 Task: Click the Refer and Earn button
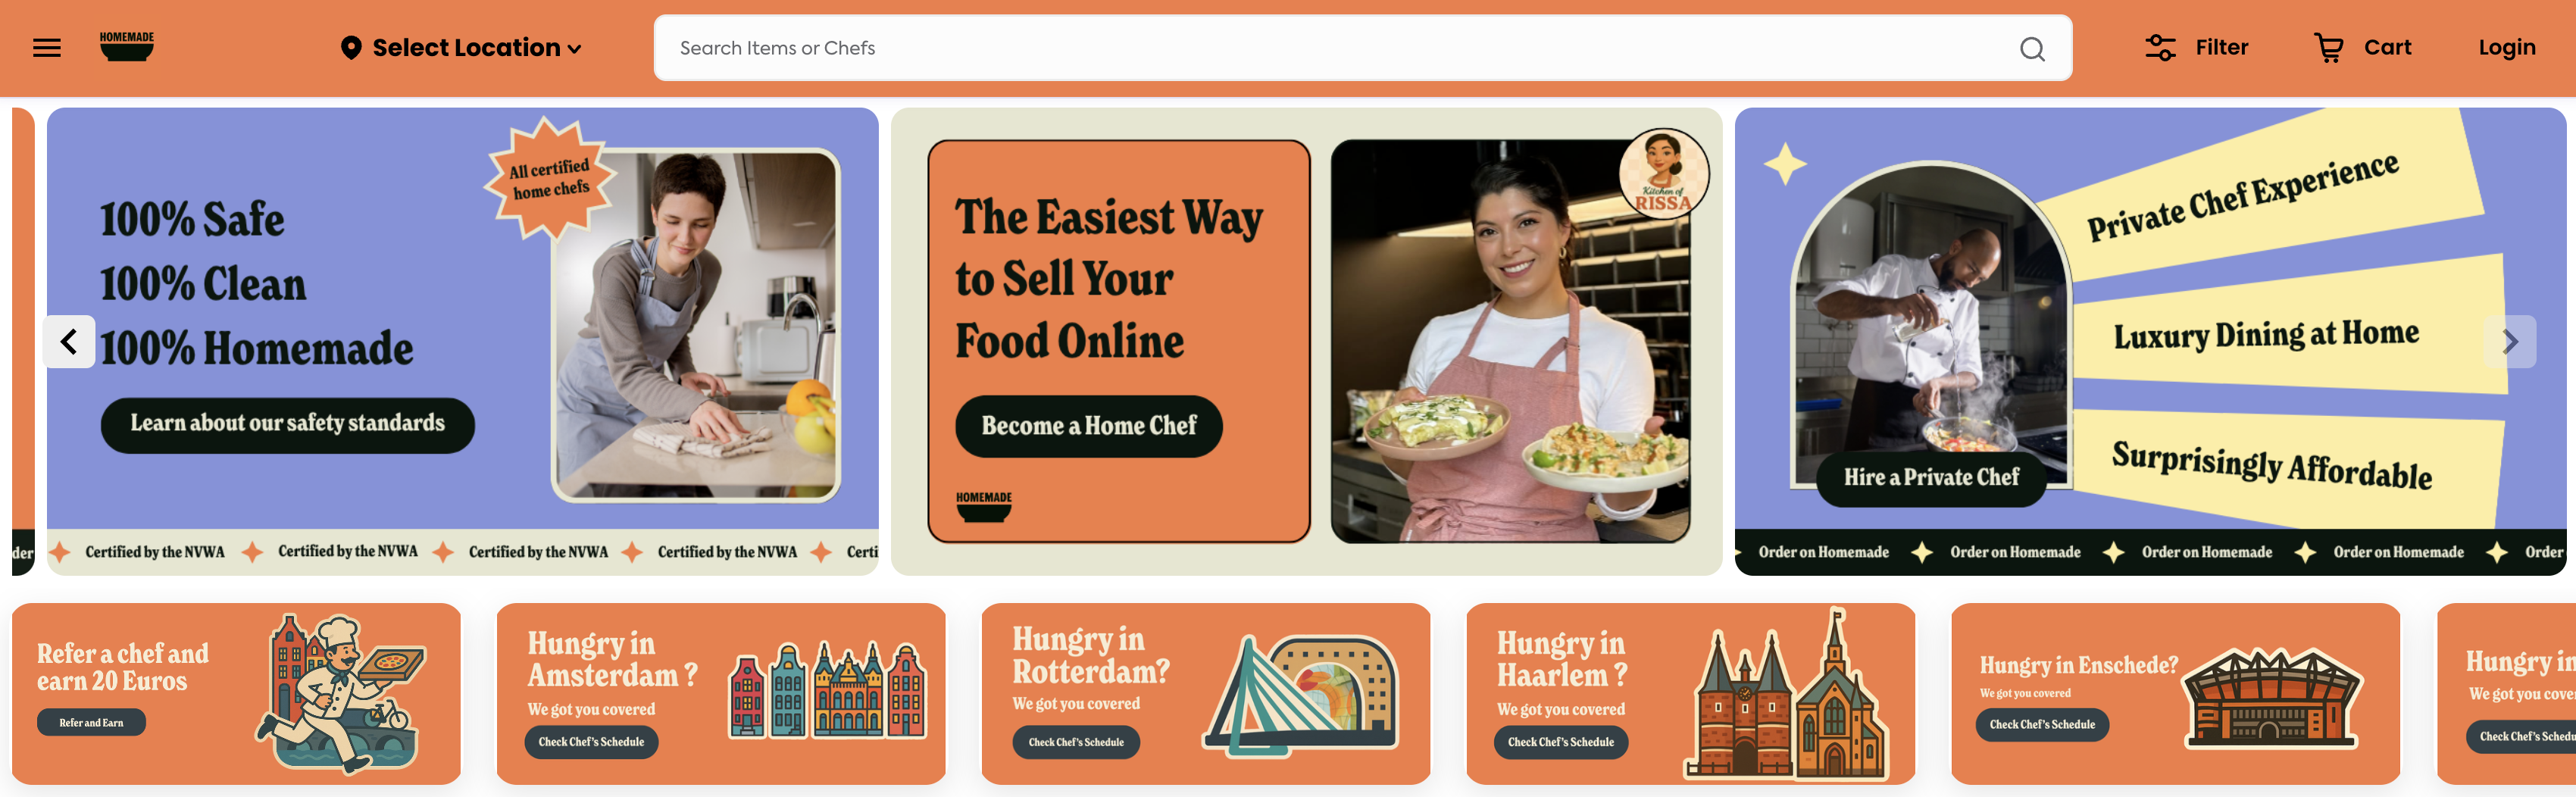click(91, 723)
